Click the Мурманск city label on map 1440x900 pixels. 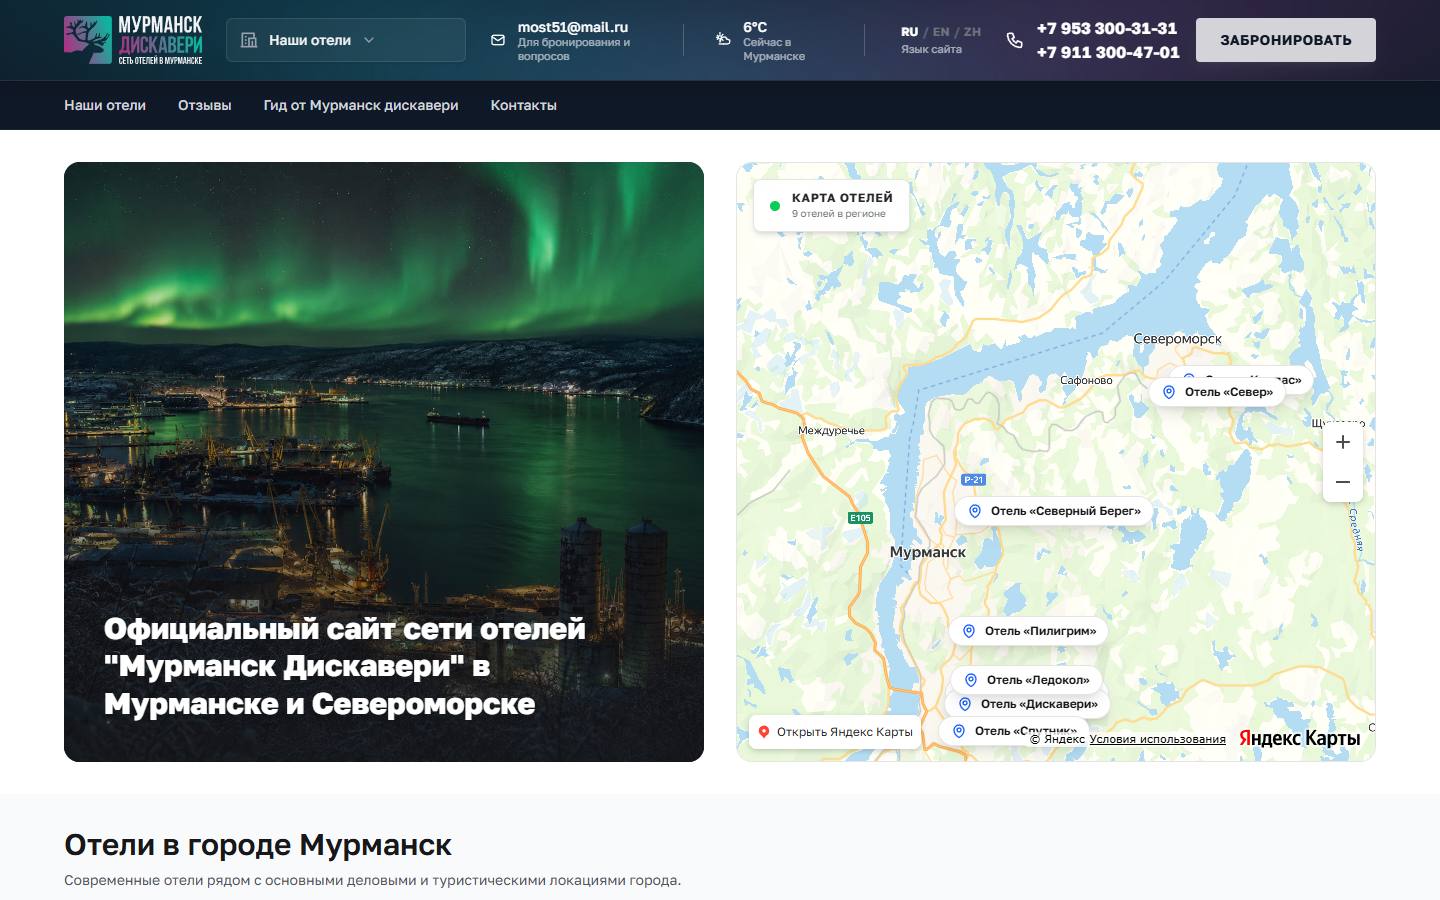pyautogui.click(x=928, y=552)
